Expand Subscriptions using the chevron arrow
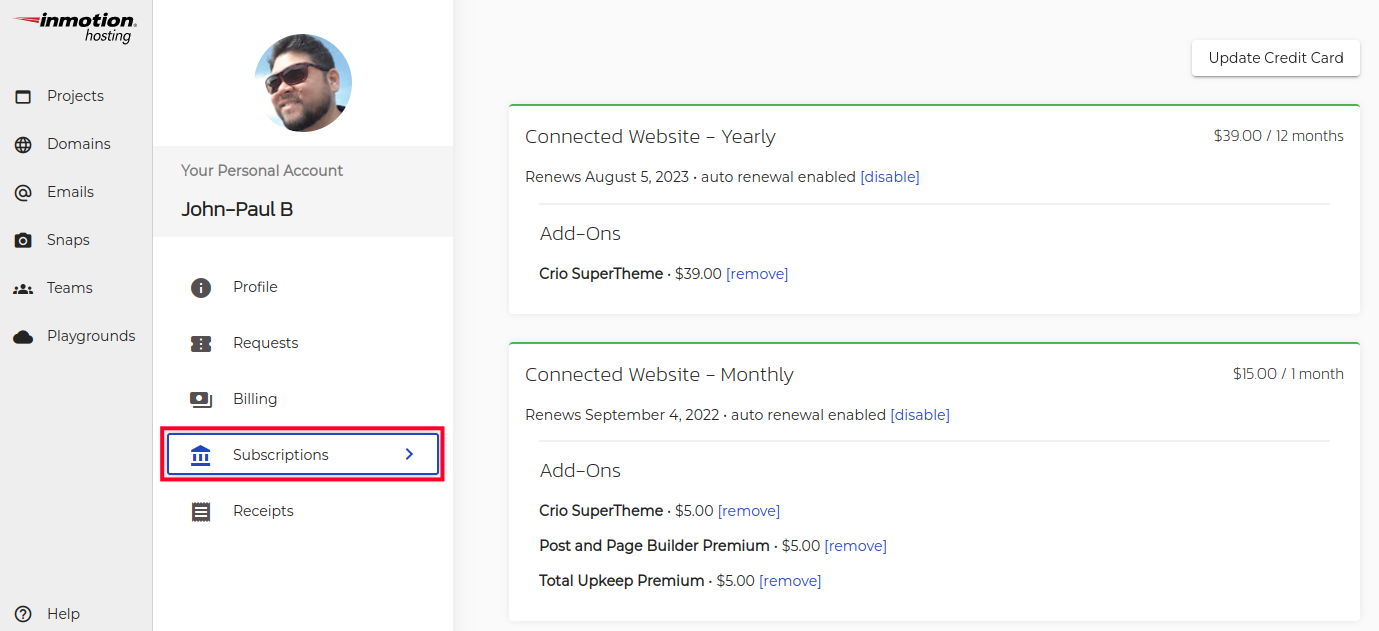The width and height of the screenshot is (1379, 631). [x=409, y=454]
